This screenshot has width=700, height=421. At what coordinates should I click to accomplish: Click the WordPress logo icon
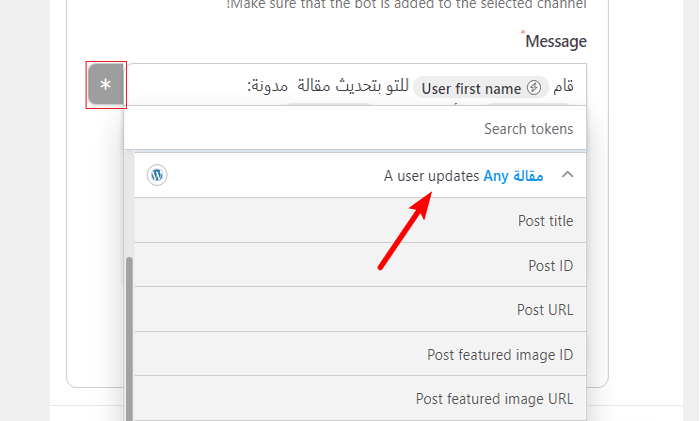click(x=156, y=175)
